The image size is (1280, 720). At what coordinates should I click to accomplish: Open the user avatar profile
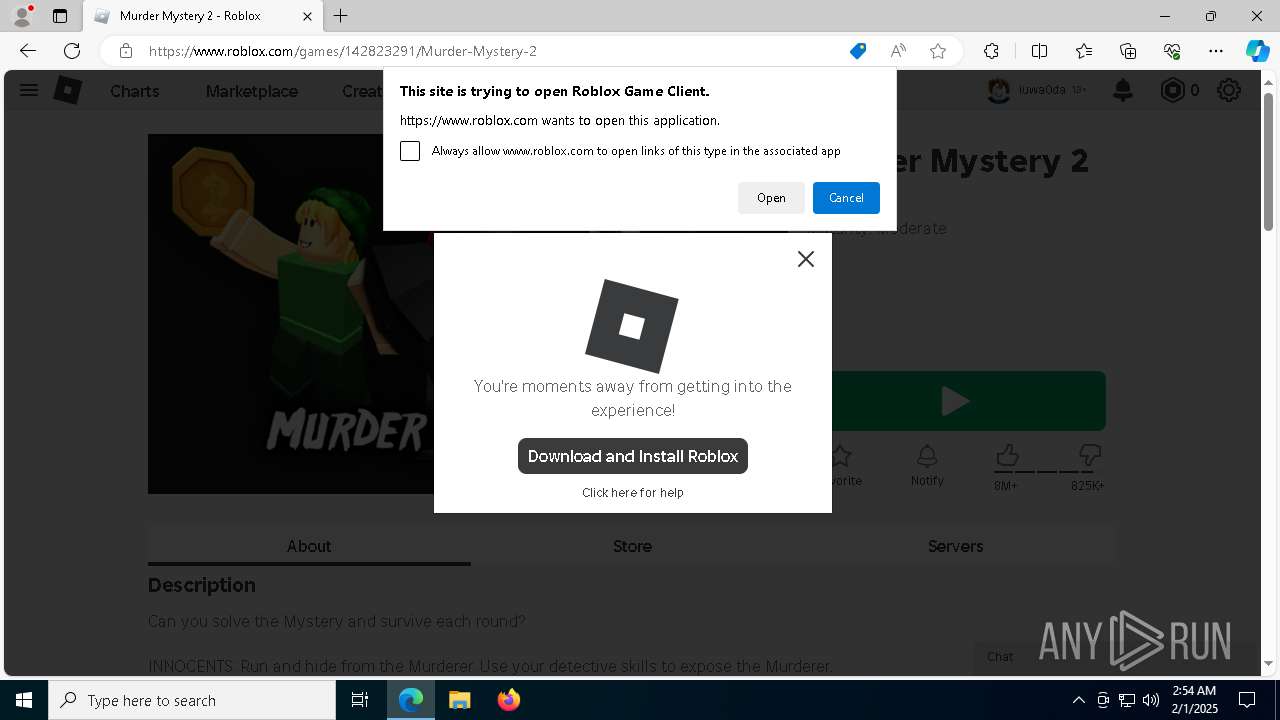click(x=998, y=91)
